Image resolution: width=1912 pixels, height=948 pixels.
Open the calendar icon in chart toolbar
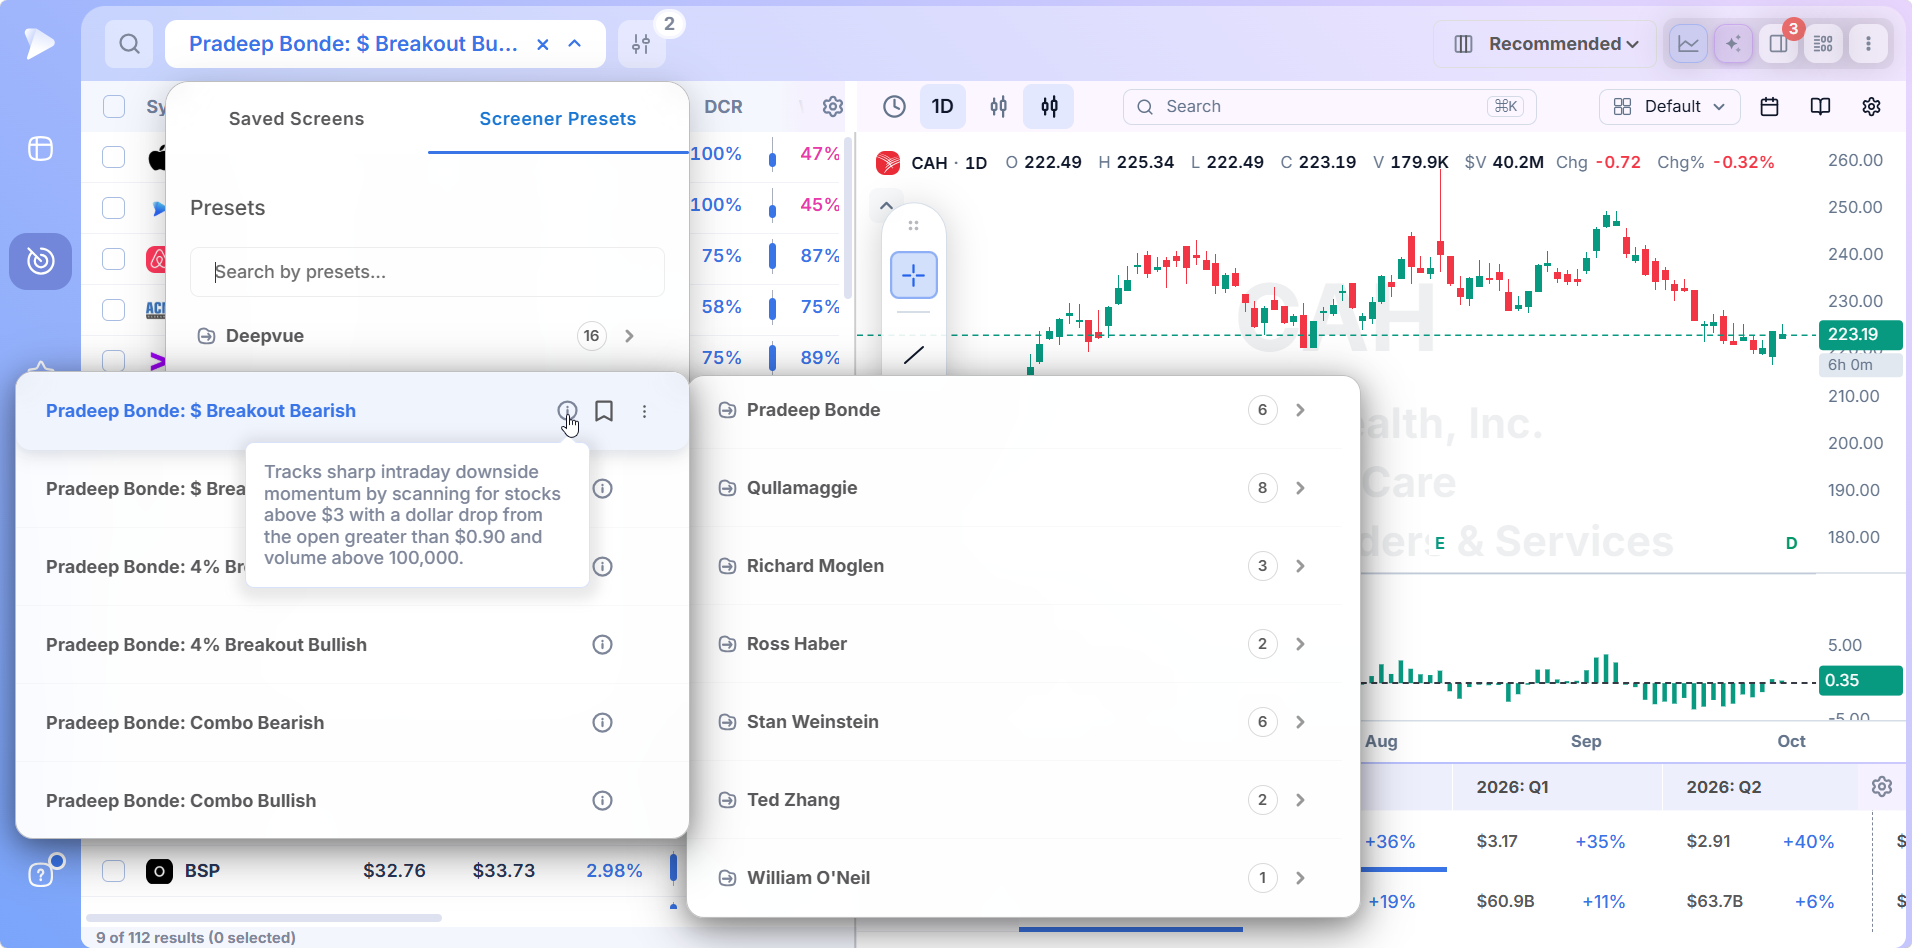click(x=1769, y=107)
